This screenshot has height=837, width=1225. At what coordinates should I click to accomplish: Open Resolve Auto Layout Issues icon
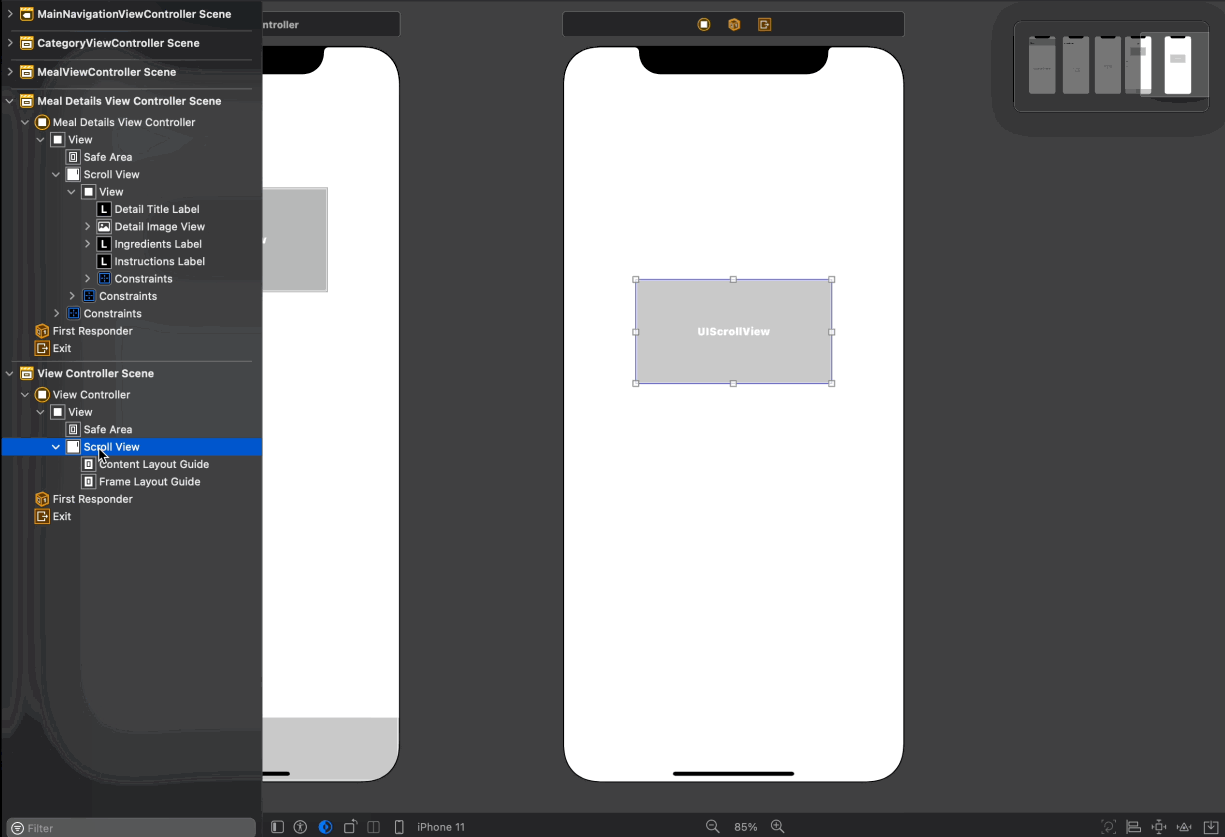tap(1184, 827)
